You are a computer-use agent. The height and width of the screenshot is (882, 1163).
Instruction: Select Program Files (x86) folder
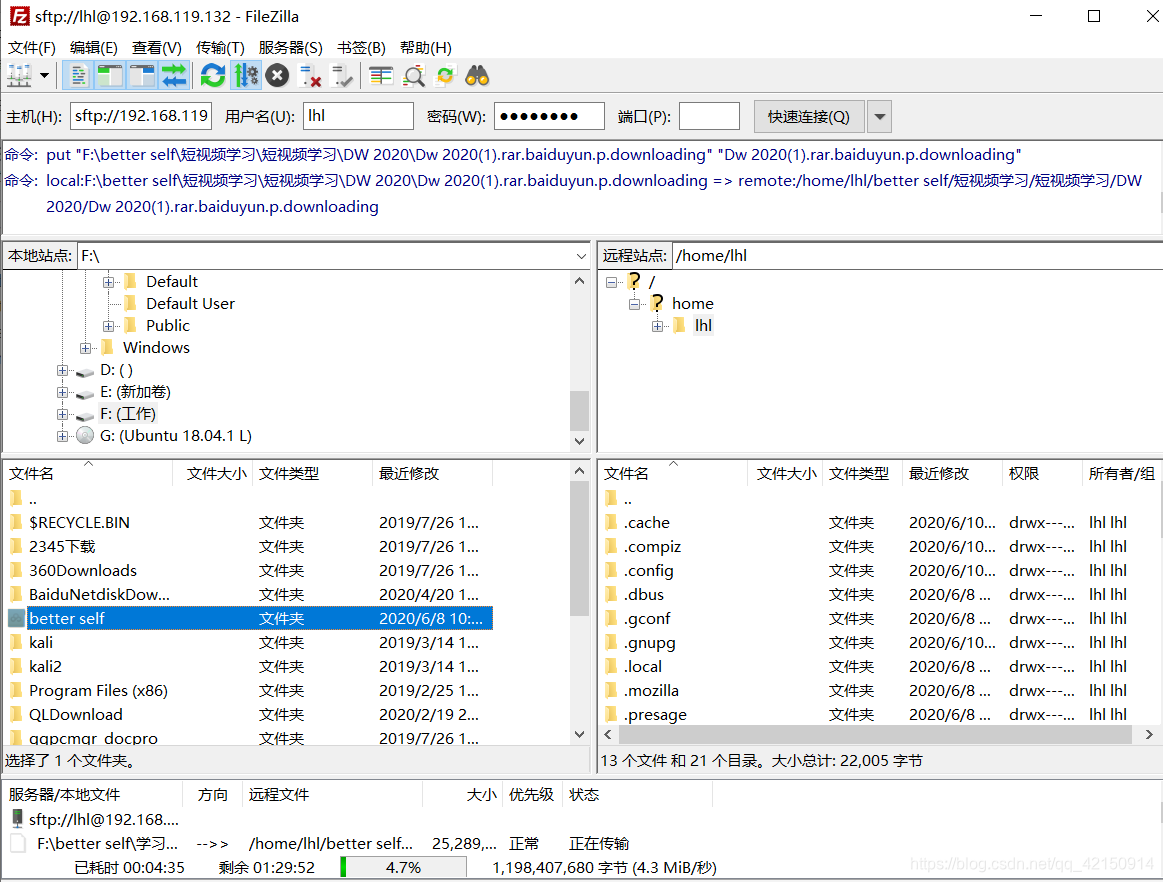(x=249, y=691)
